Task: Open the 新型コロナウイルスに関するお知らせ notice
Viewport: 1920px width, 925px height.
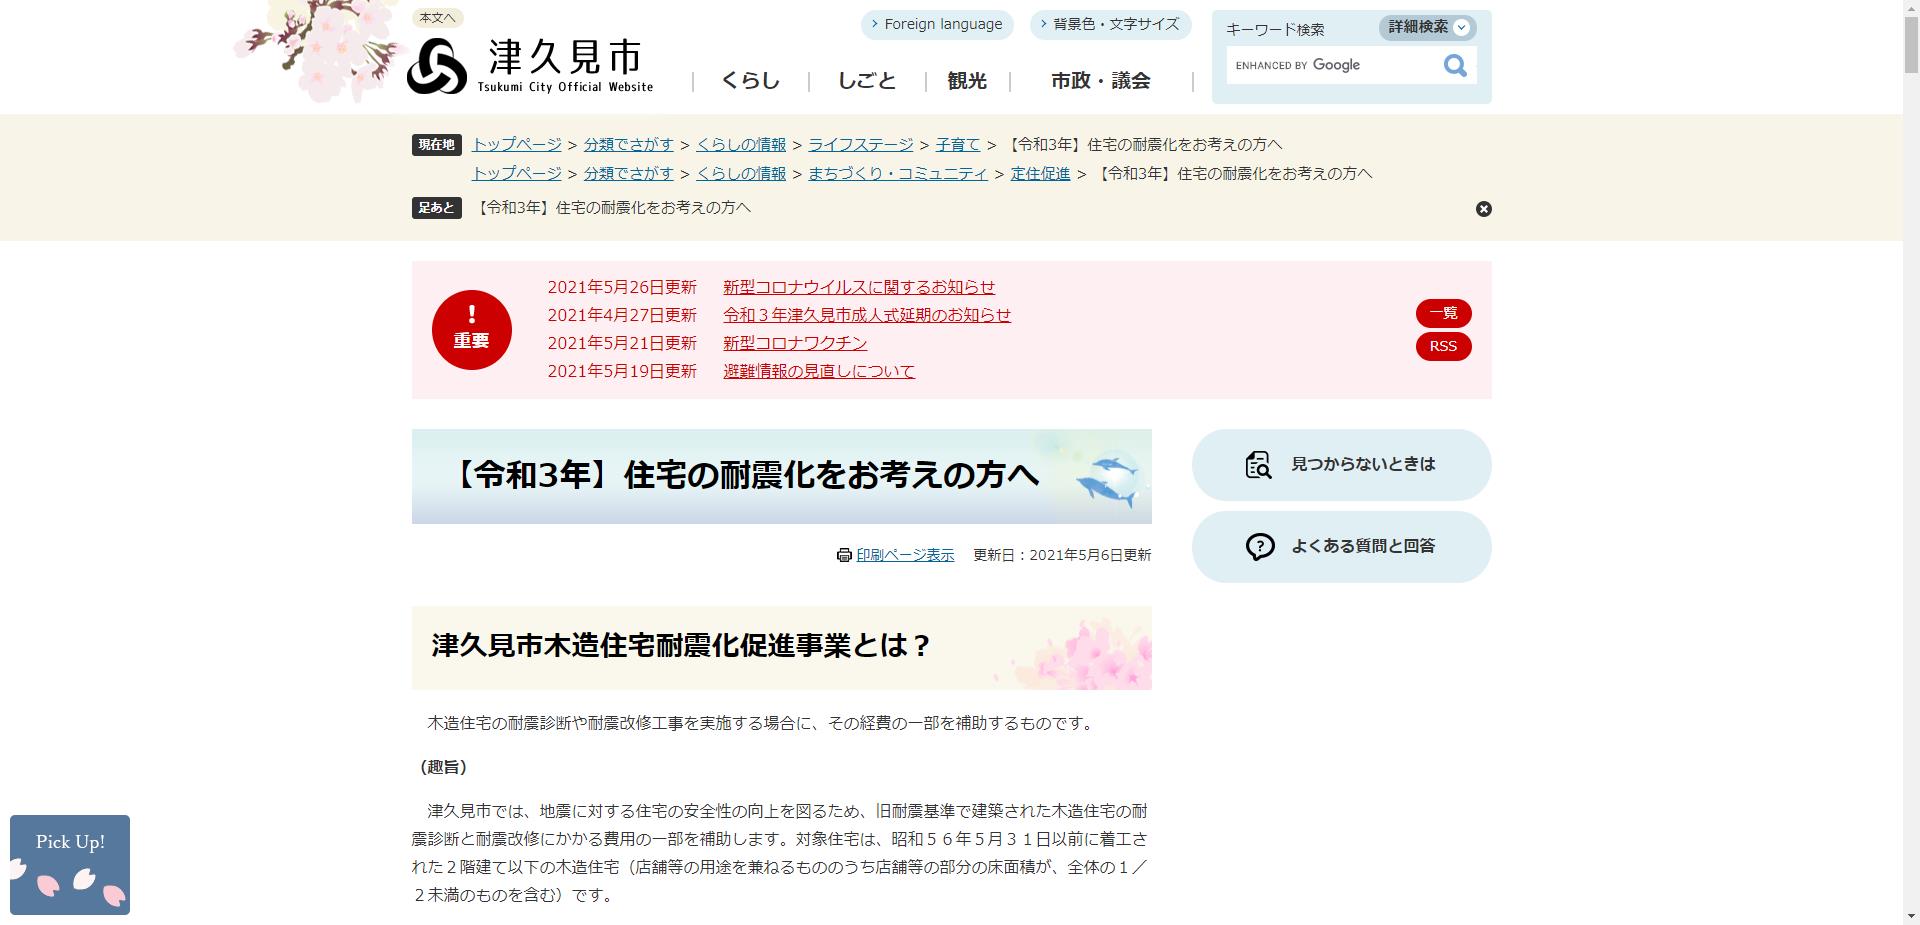Action: pyautogui.click(x=858, y=287)
